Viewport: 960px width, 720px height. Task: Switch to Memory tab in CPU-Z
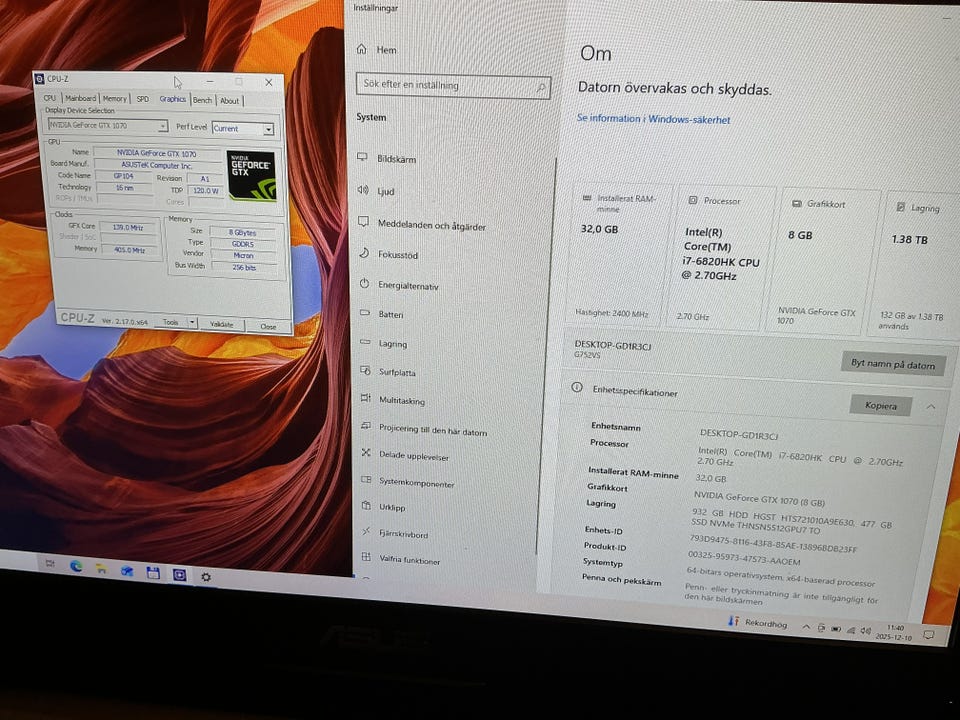[x=114, y=98]
